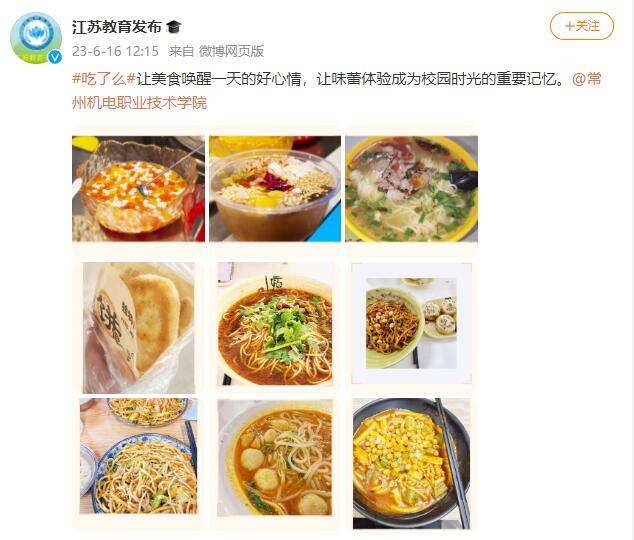634x540 pixels.
Task: View the fish ball noodle soup photo
Action: pos(275,458)
